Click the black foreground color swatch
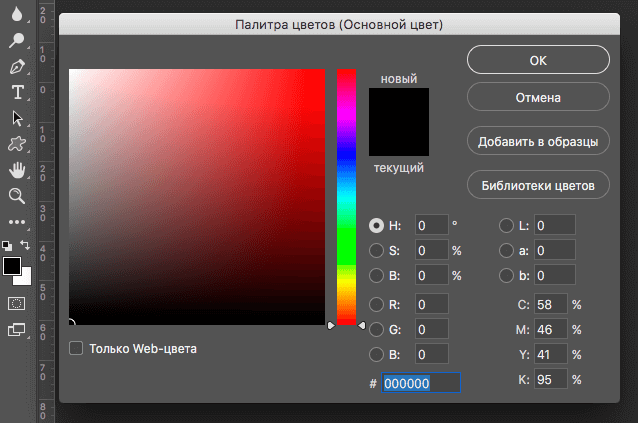This screenshot has width=638, height=423. (x=12, y=266)
